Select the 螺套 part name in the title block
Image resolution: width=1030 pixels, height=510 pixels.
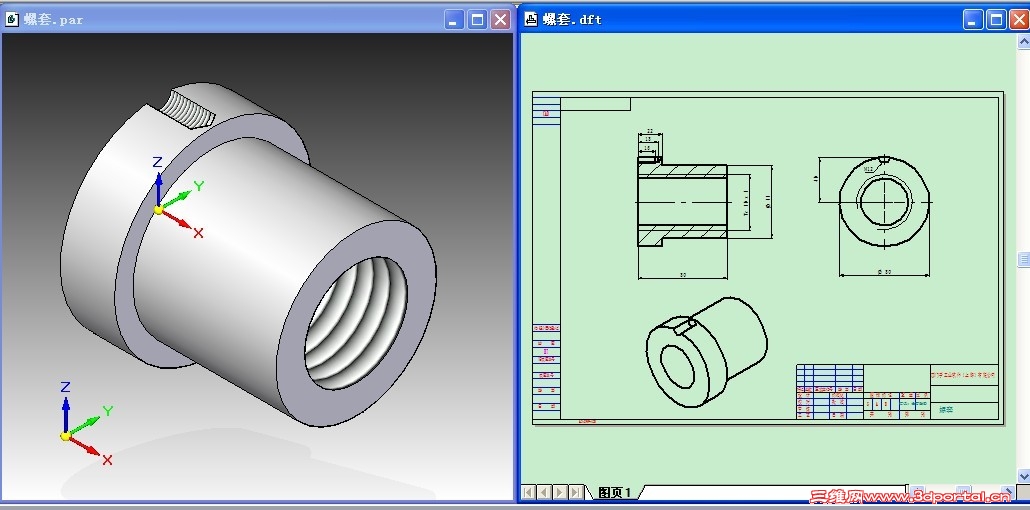946,409
